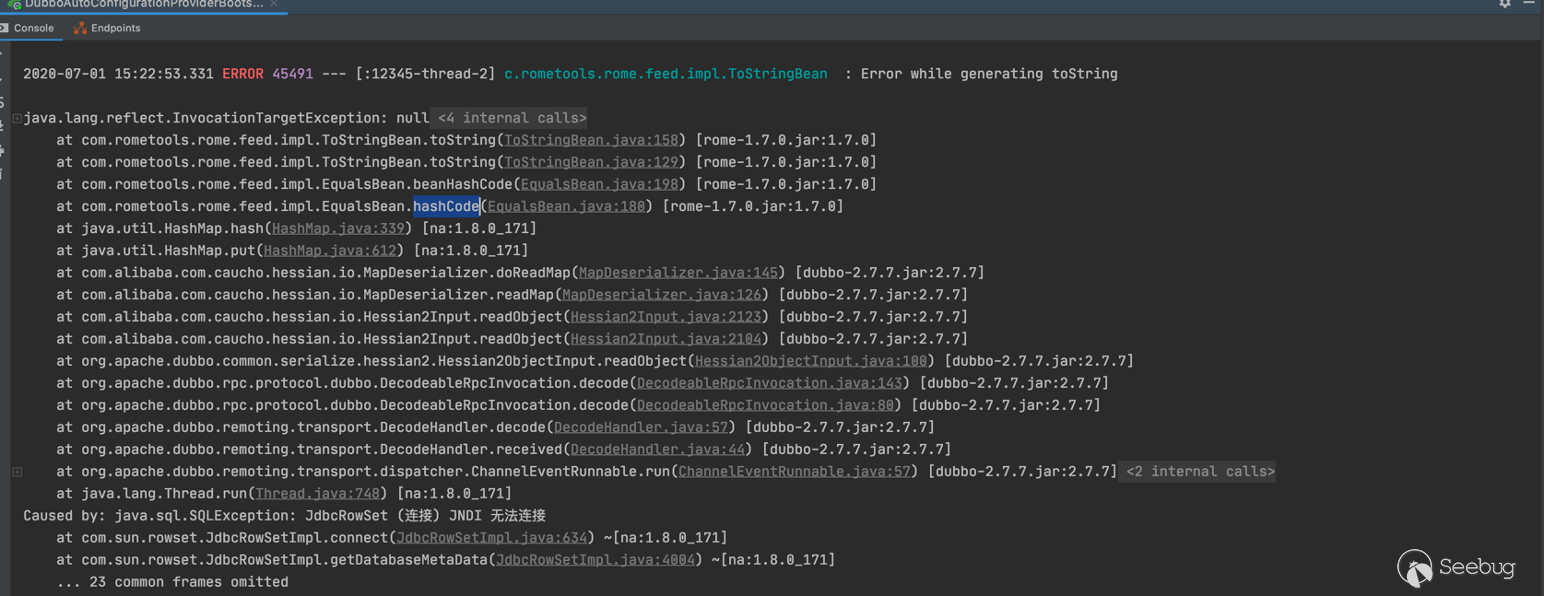
Task: Open the Hessian2ObjectInput.java:100 link
Action: click(x=811, y=360)
